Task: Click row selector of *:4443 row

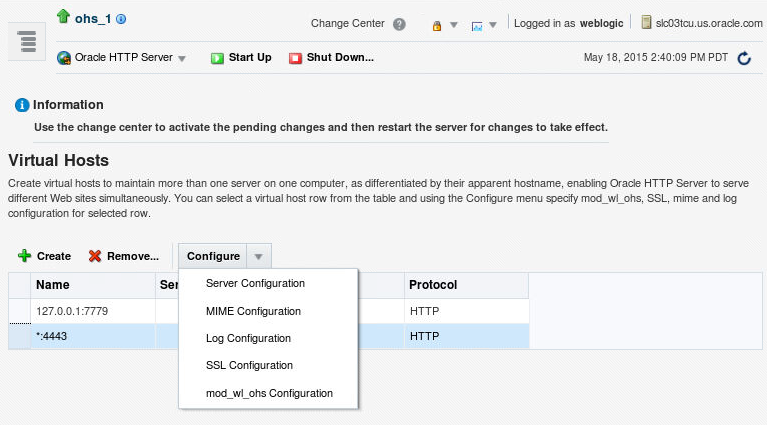Action: [20, 336]
